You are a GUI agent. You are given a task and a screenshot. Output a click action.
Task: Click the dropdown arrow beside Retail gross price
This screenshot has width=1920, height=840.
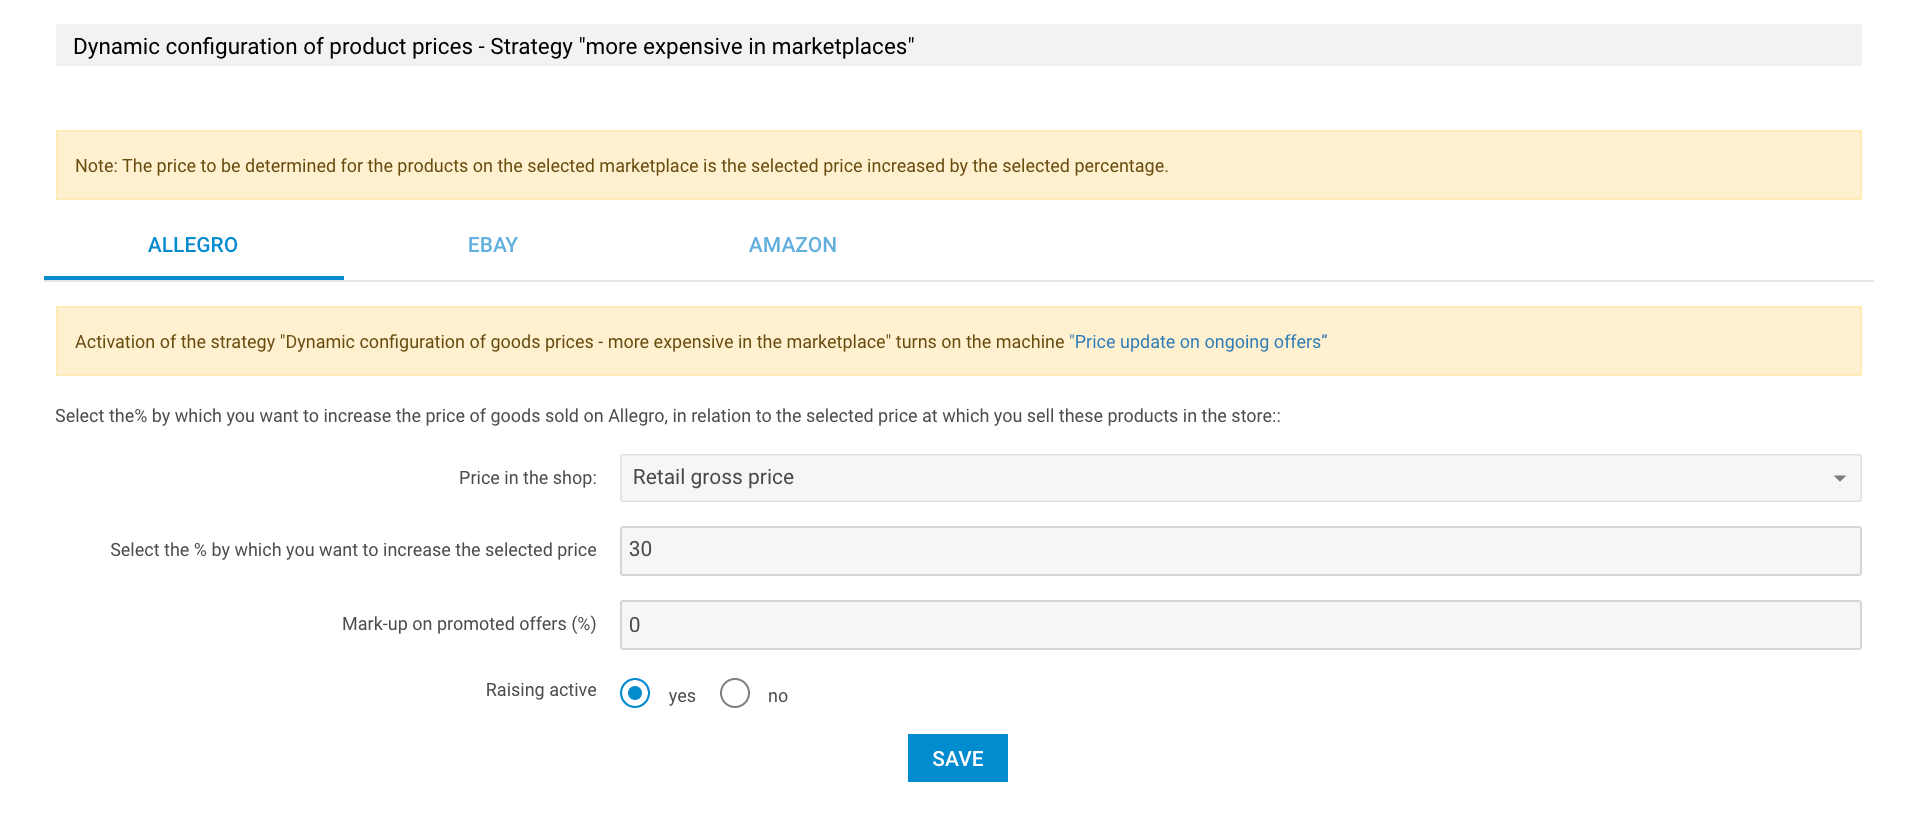[1839, 478]
